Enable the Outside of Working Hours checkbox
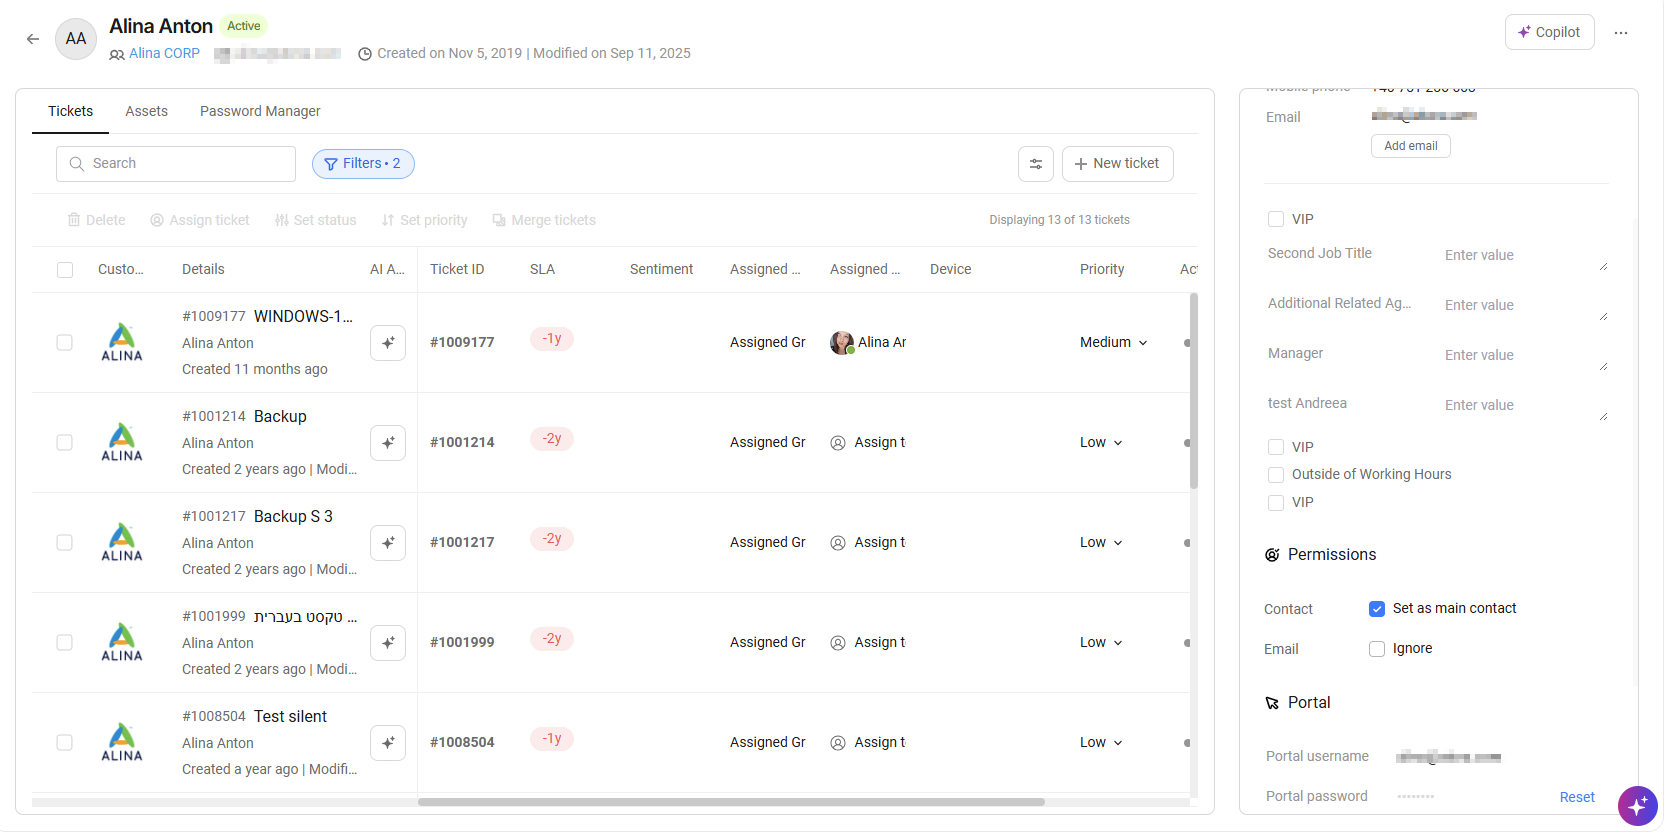 pyautogui.click(x=1276, y=475)
